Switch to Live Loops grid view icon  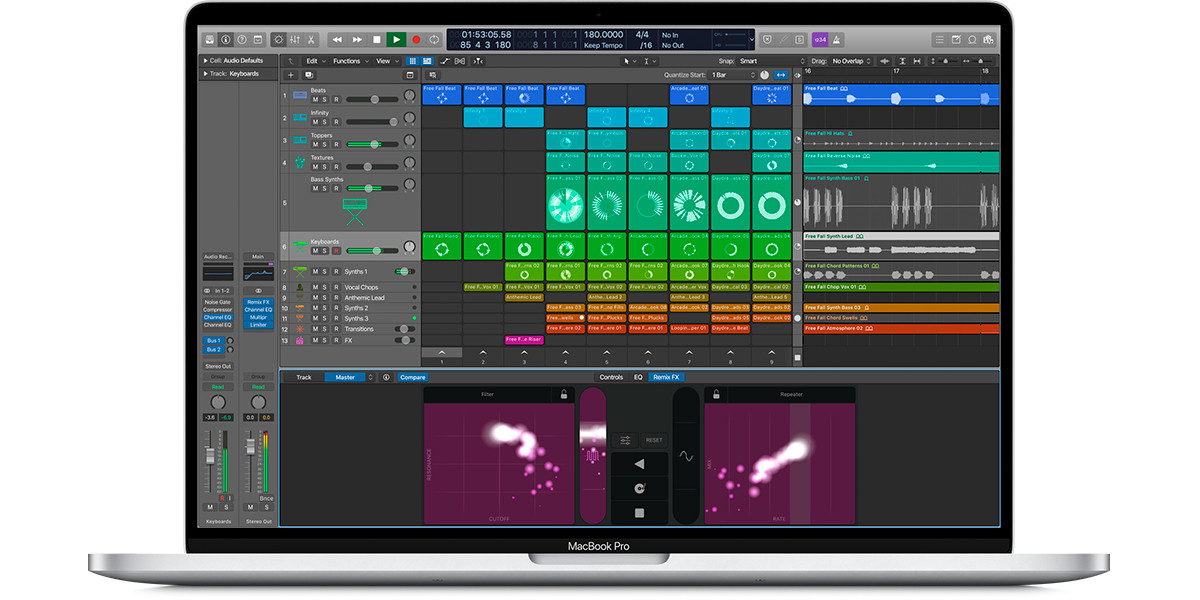tap(413, 61)
